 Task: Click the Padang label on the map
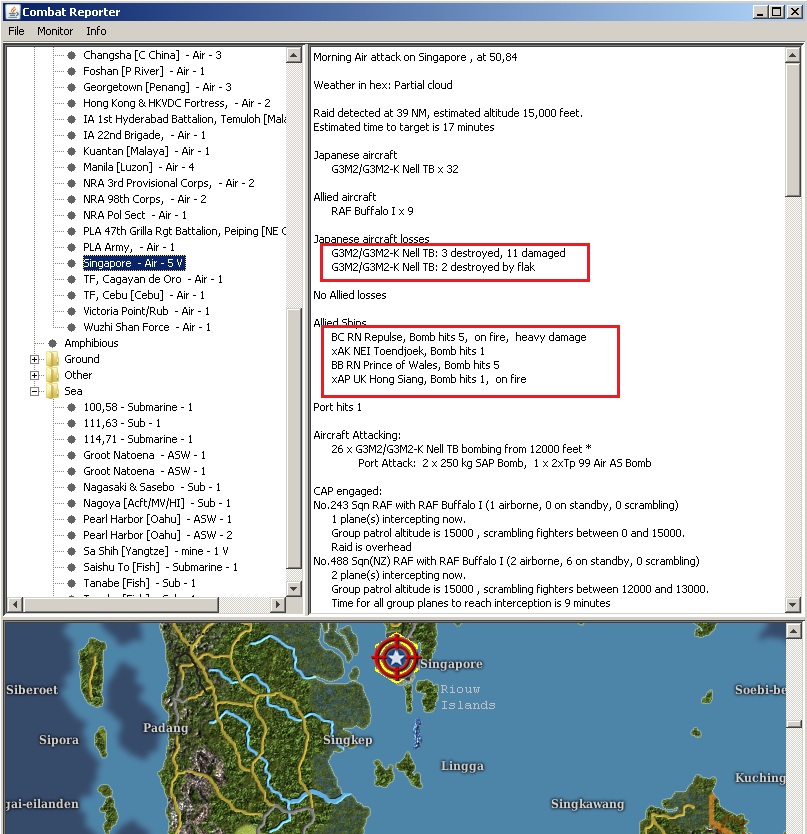pos(165,728)
